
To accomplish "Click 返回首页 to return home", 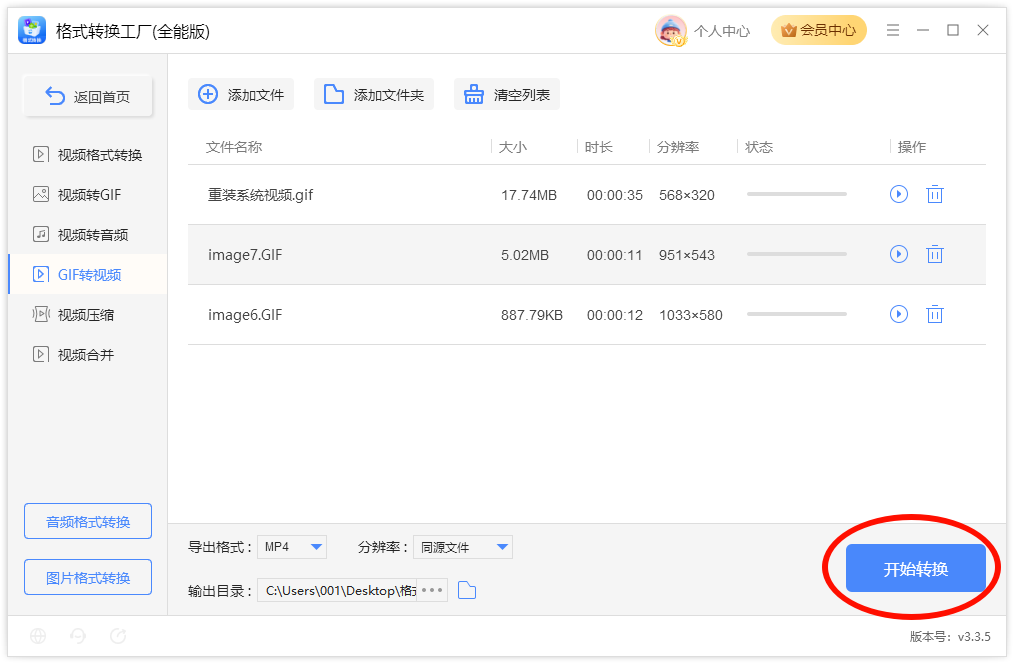I will [x=88, y=96].
